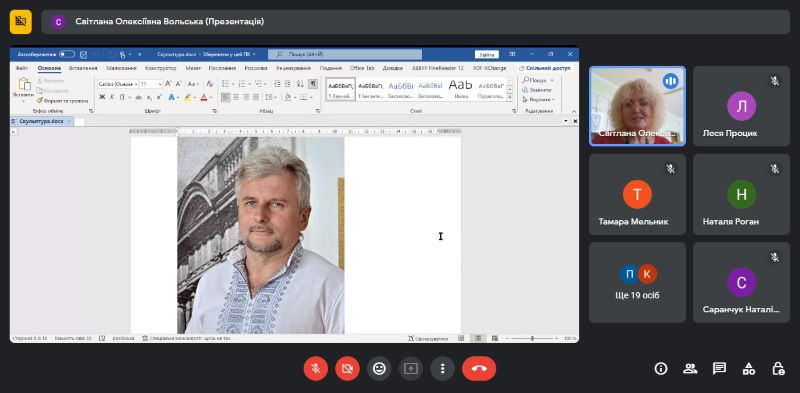The image size is (800, 393).
Task: Toggle superscript formatting
Action: tap(159, 97)
